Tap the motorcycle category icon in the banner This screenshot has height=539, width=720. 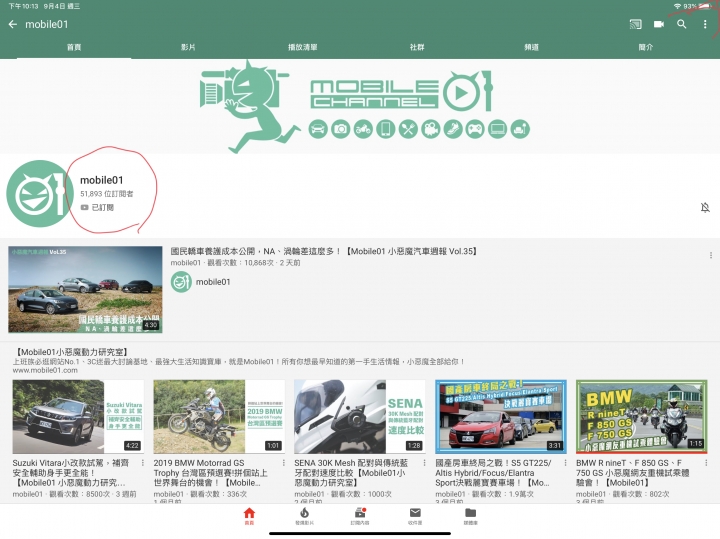coord(363,129)
